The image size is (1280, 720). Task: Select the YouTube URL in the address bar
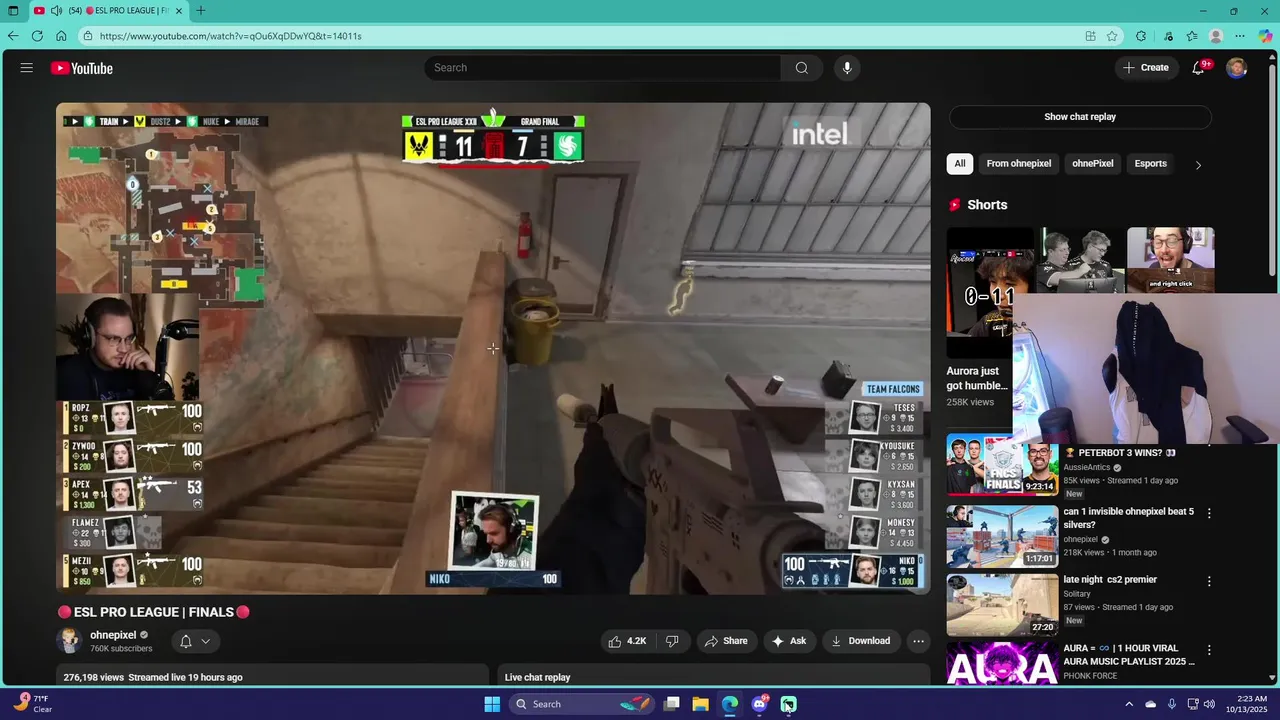click(x=231, y=36)
